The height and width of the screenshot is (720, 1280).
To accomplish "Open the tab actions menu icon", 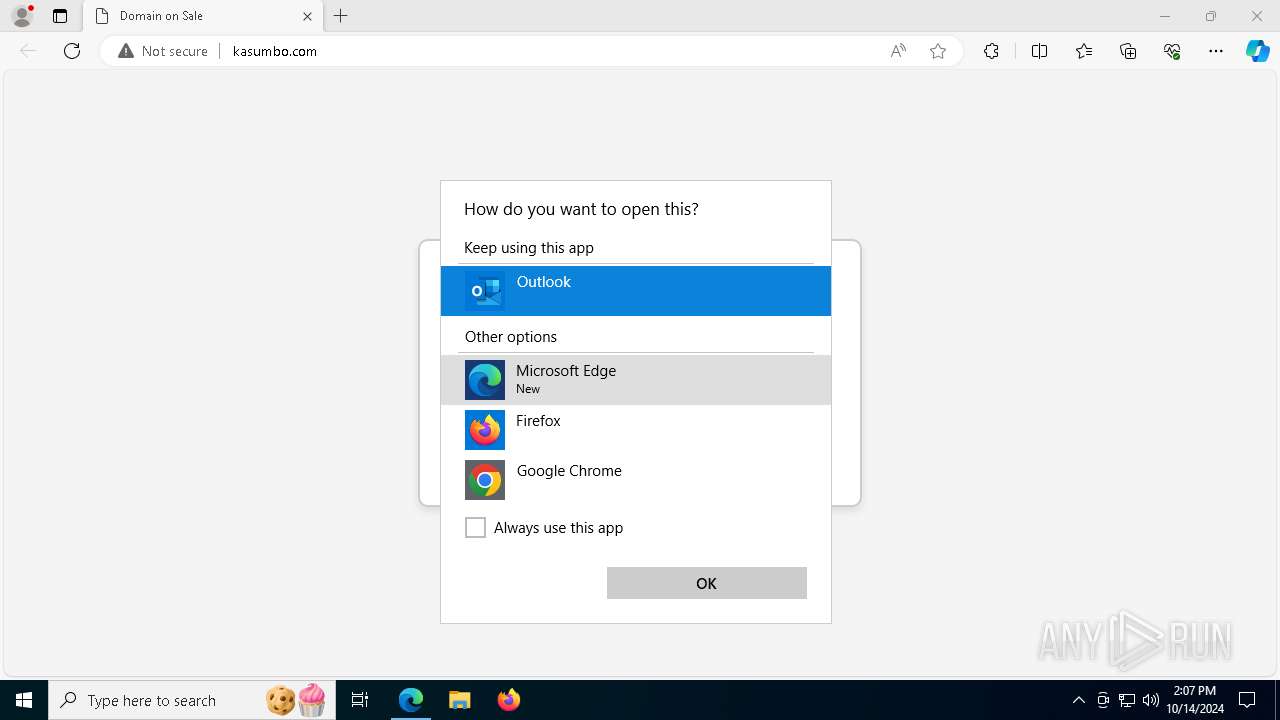I will tap(60, 16).
